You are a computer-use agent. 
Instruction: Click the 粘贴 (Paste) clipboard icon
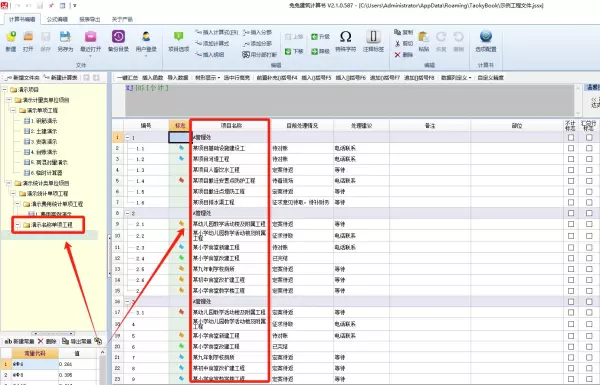click(x=423, y=37)
